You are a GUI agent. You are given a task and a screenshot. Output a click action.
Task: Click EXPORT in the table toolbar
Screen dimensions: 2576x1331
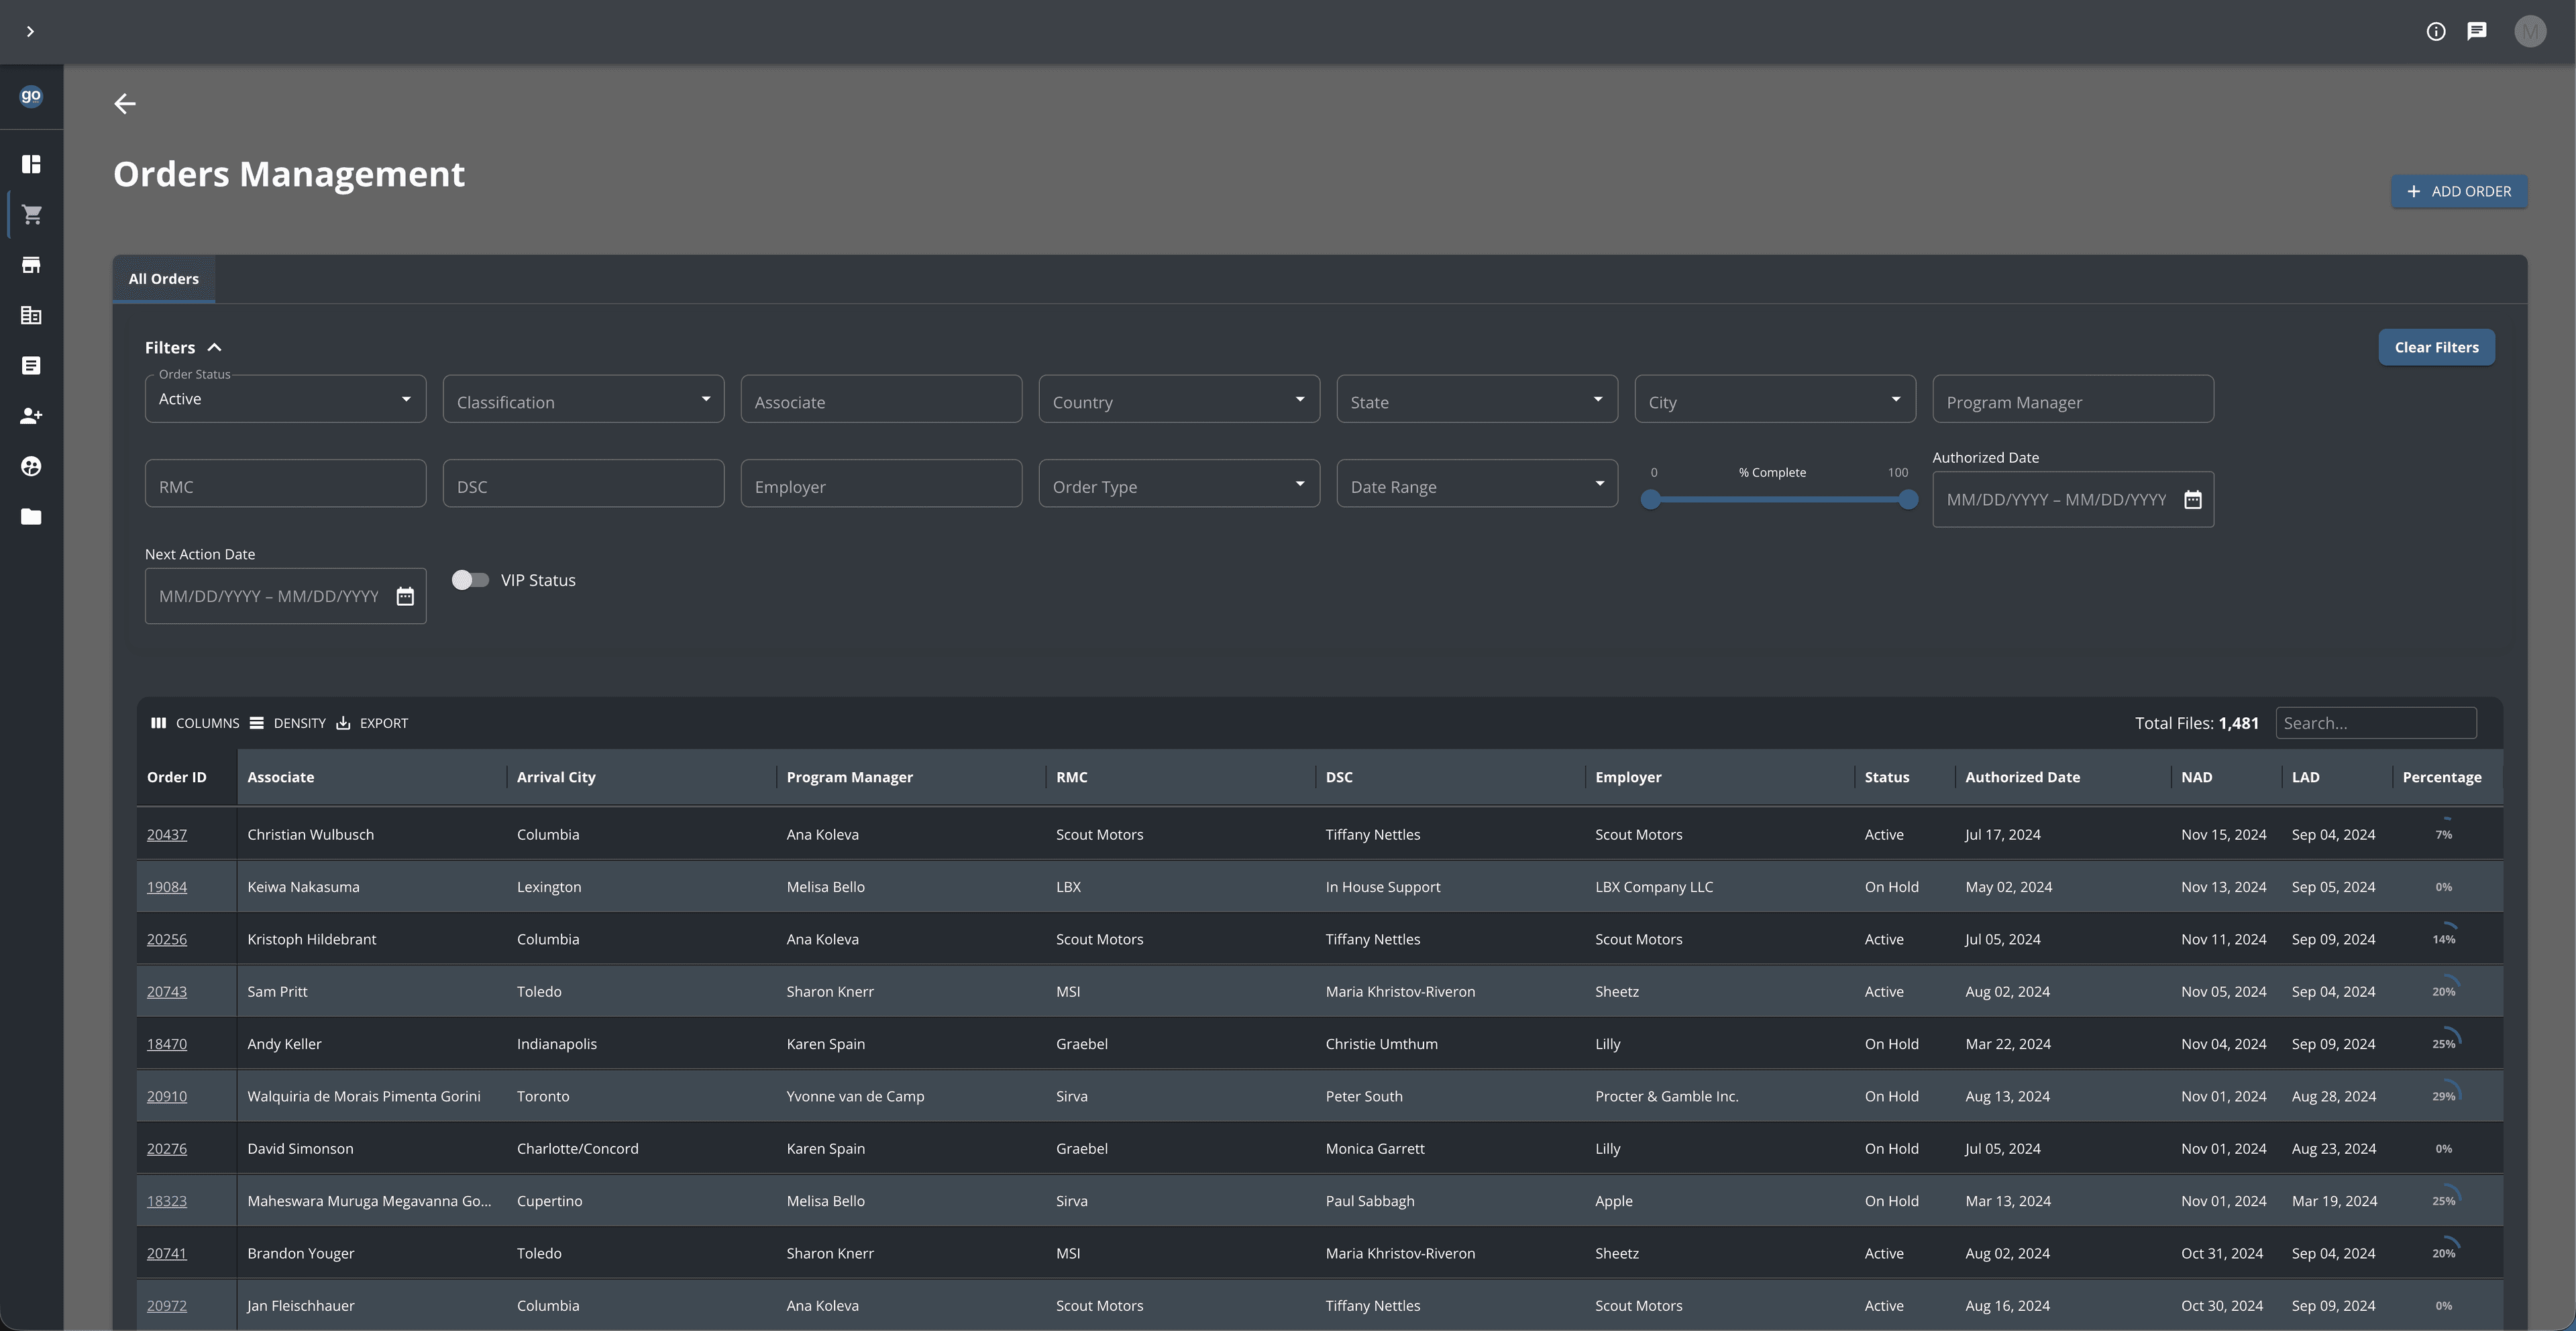click(372, 723)
